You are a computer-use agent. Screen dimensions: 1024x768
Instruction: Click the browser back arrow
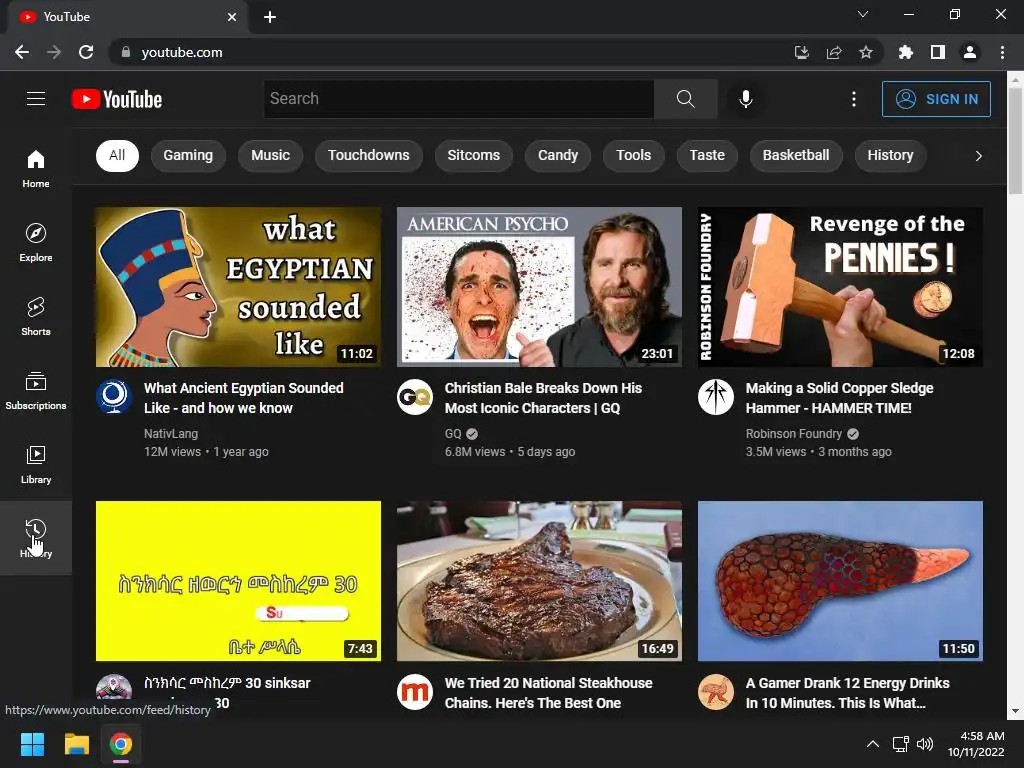(22, 52)
